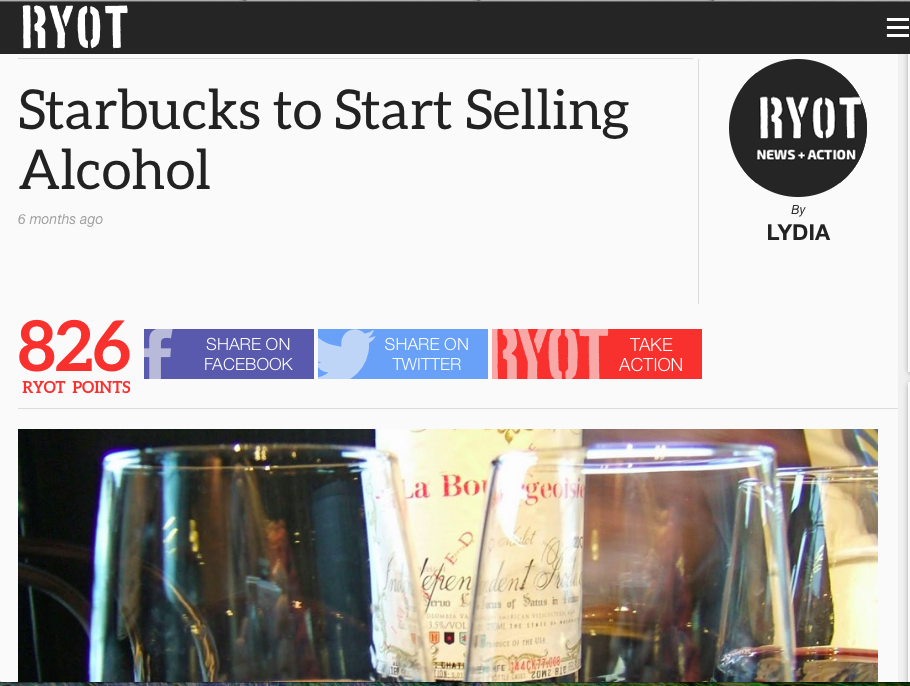Click 'NEWS + ACTION' text inside the round badge
Image resolution: width=910 pixels, height=686 pixels.
[806, 155]
